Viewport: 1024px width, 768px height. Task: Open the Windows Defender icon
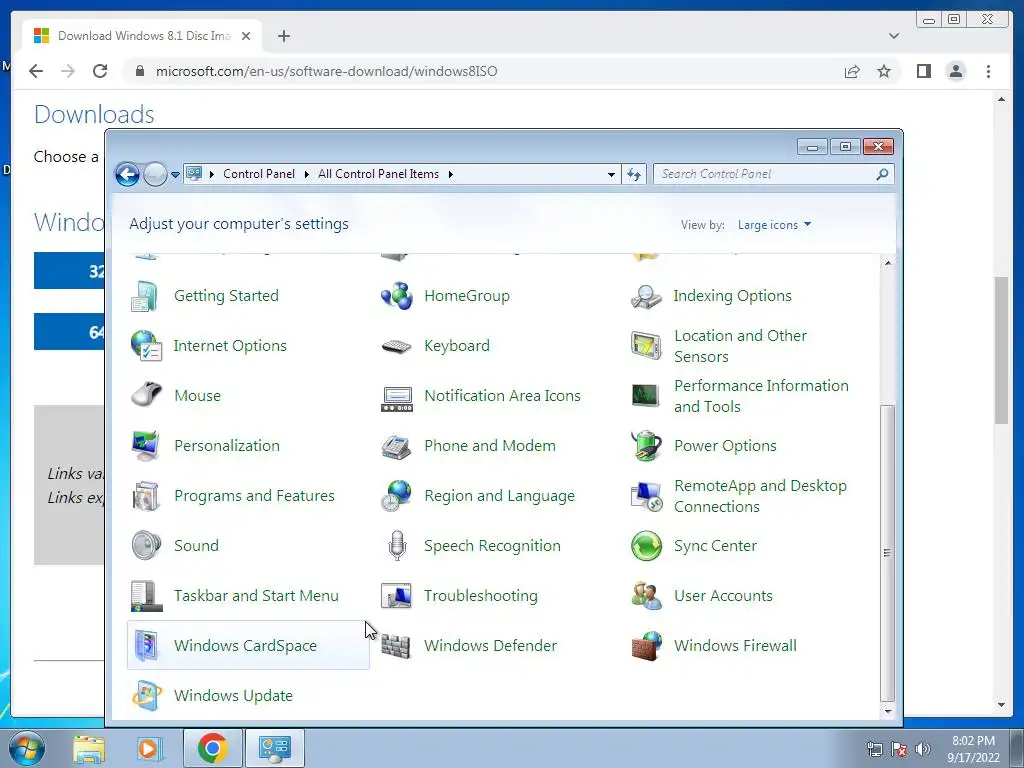[x=396, y=646]
